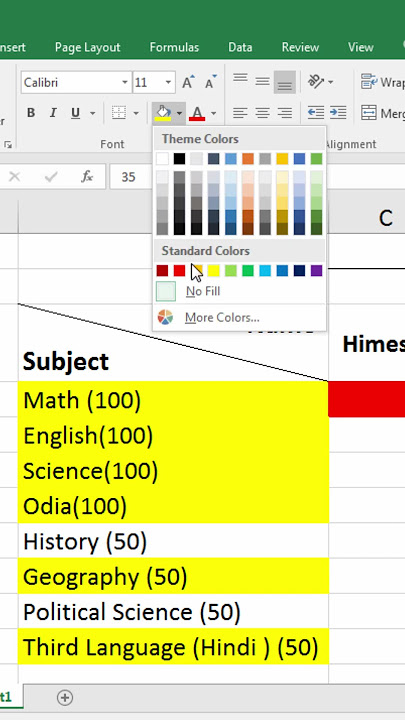Add a new sheet with plus icon
Image resolution: width=405 pixels, height=720 pixels.
[x=65, y=698]
